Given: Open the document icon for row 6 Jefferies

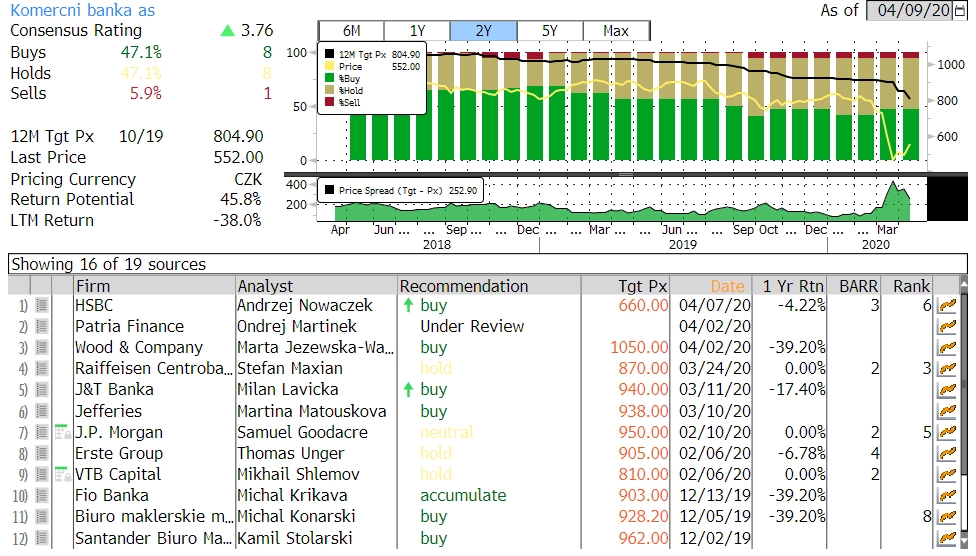Looking at the screenshot, I should pyautogui.click(x=42, y=411).
